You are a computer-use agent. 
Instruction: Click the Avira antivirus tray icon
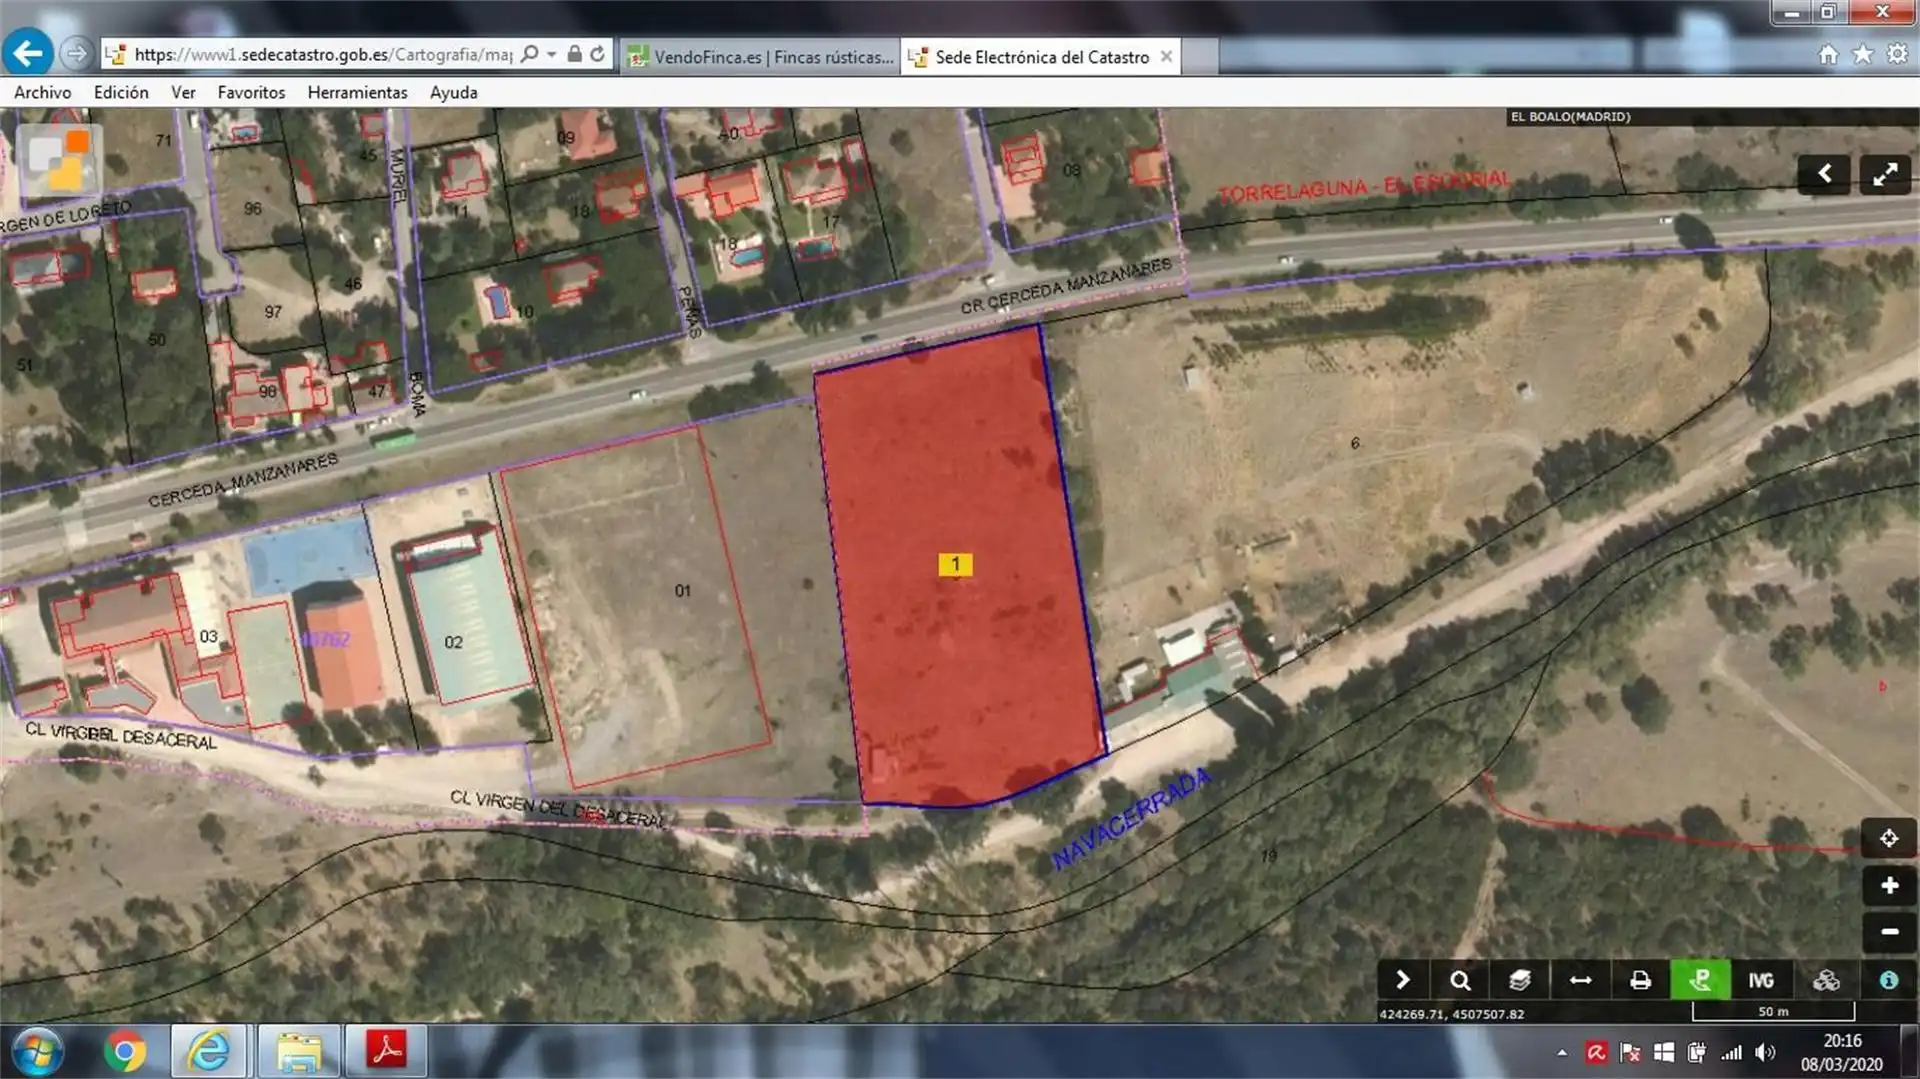[x=1596, y=1052]
